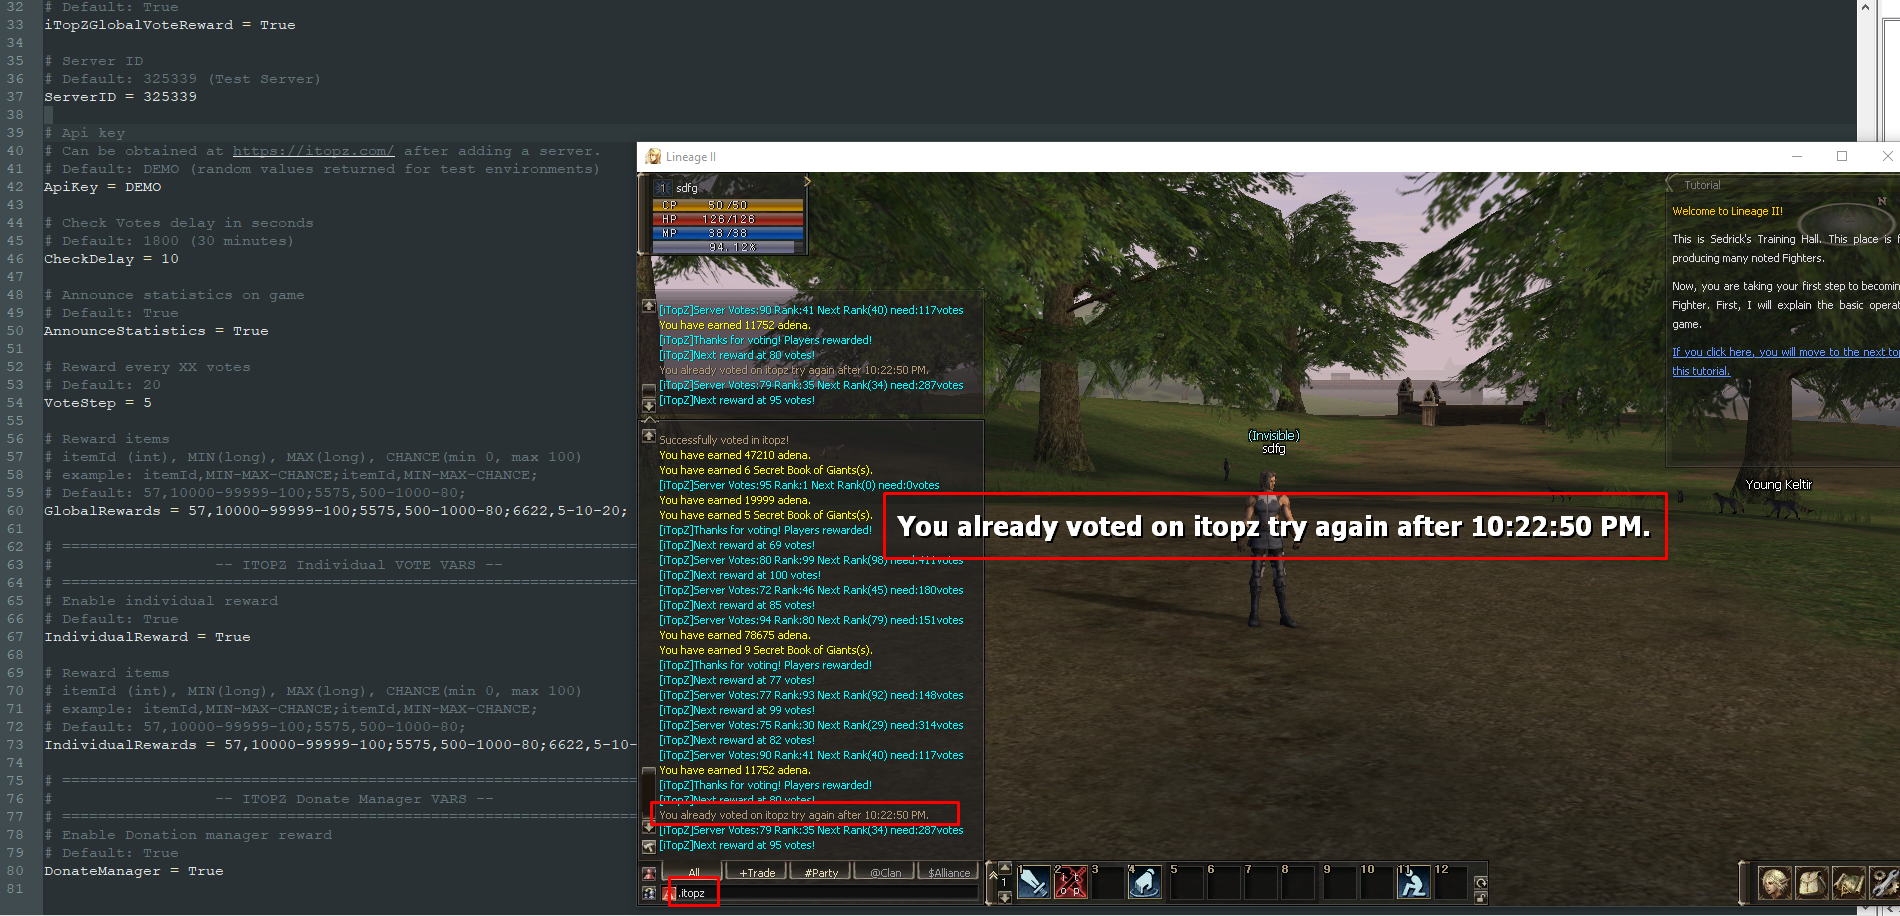The width and height of the screenshot is (1900, 916).
Task: Click the crossed-out red shortcut in slot 2
Action: (1071, 882)
